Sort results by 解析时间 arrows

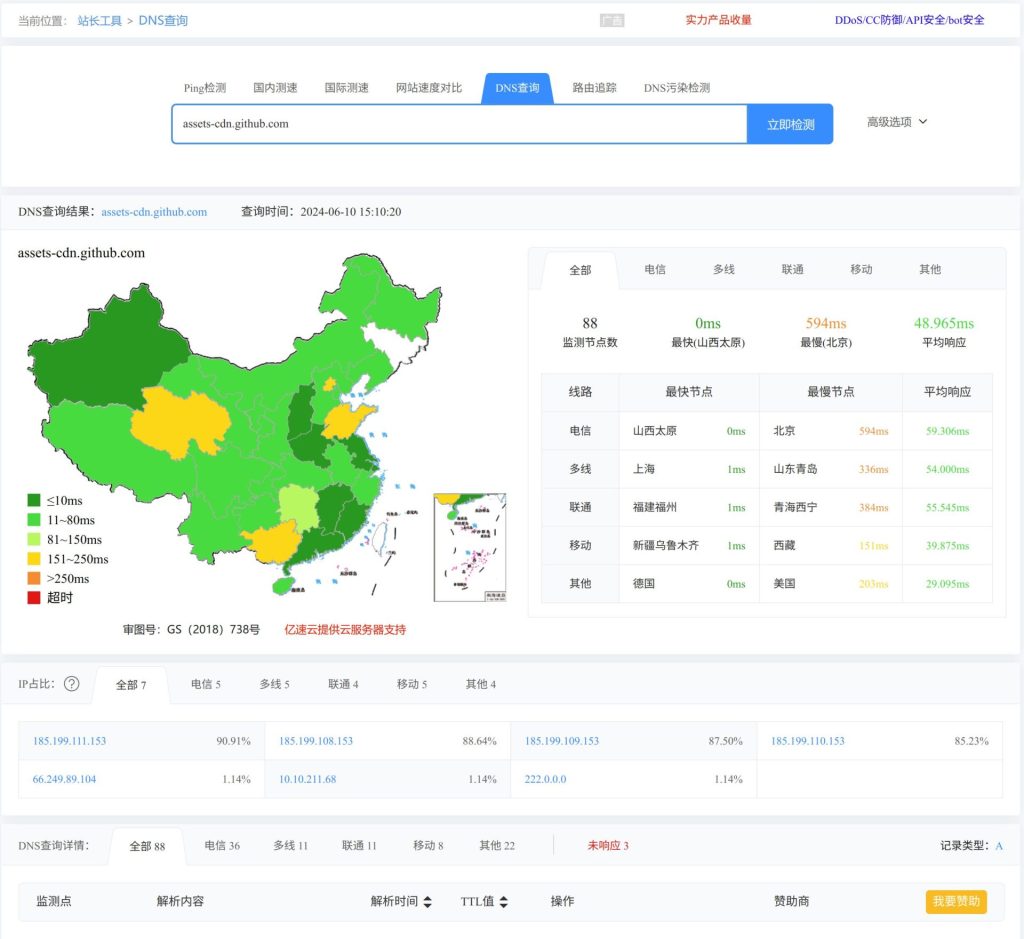pyautogui.click(x=428, y=902)
